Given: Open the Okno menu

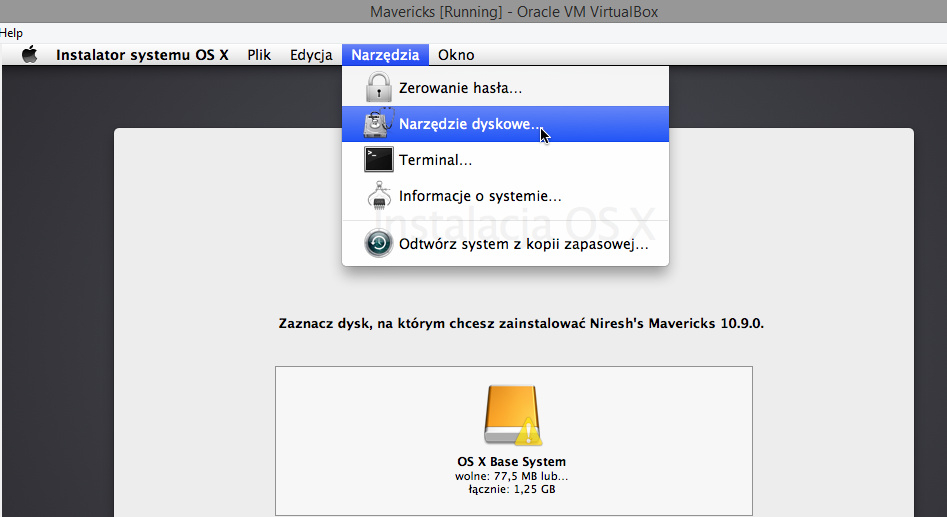Looking at the screenshot, I should click(x=456, y=55).
